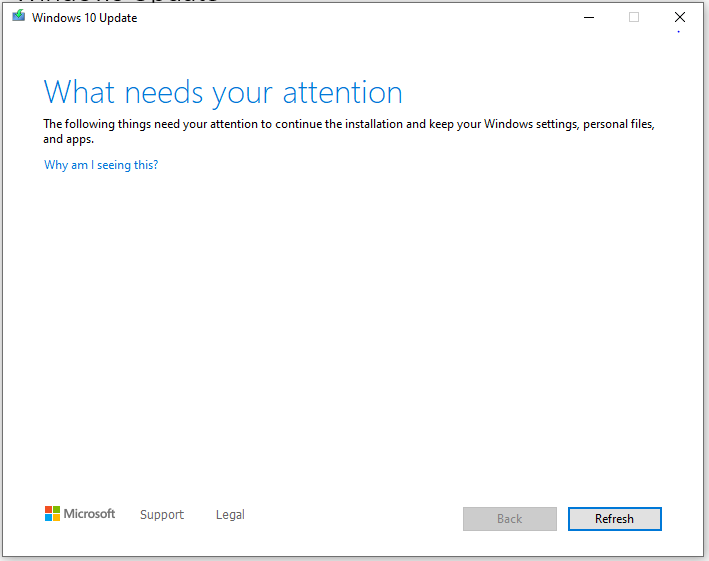Minimize the Windows 10 Update window

click(589, 18)
